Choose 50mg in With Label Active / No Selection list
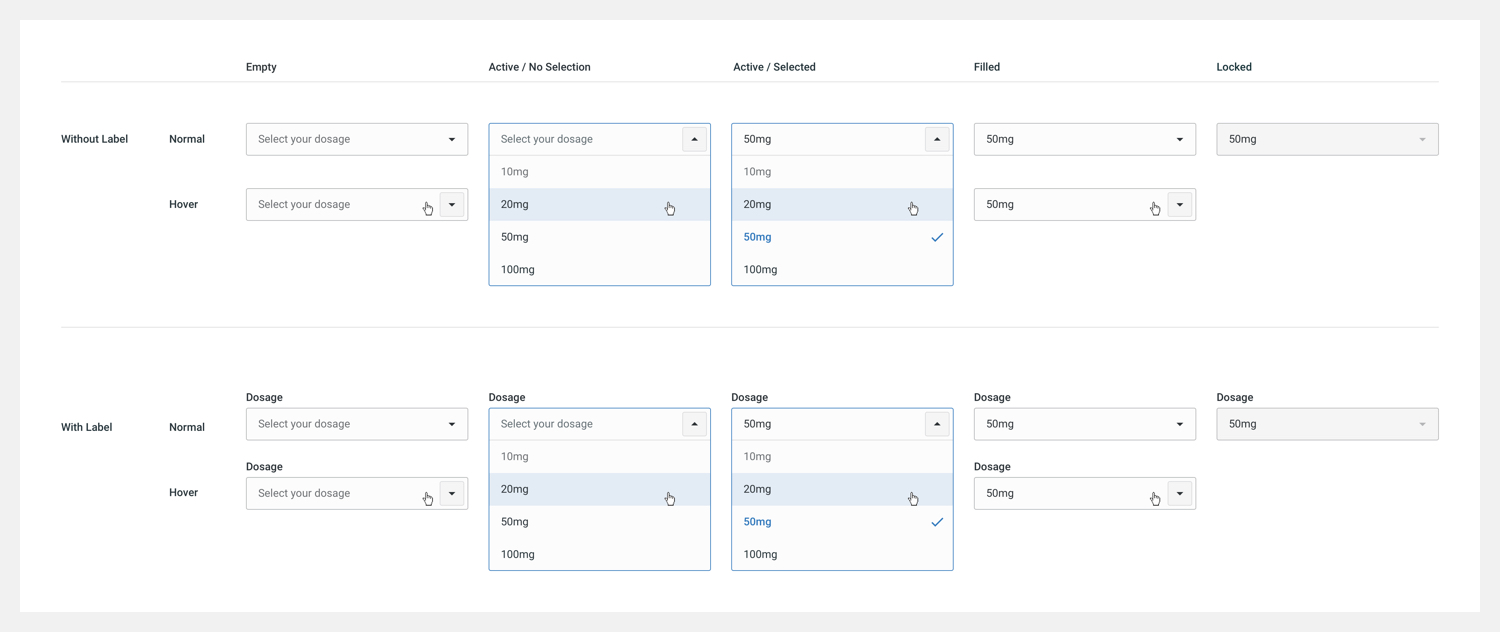1500x632 pixels. (600, 522)
